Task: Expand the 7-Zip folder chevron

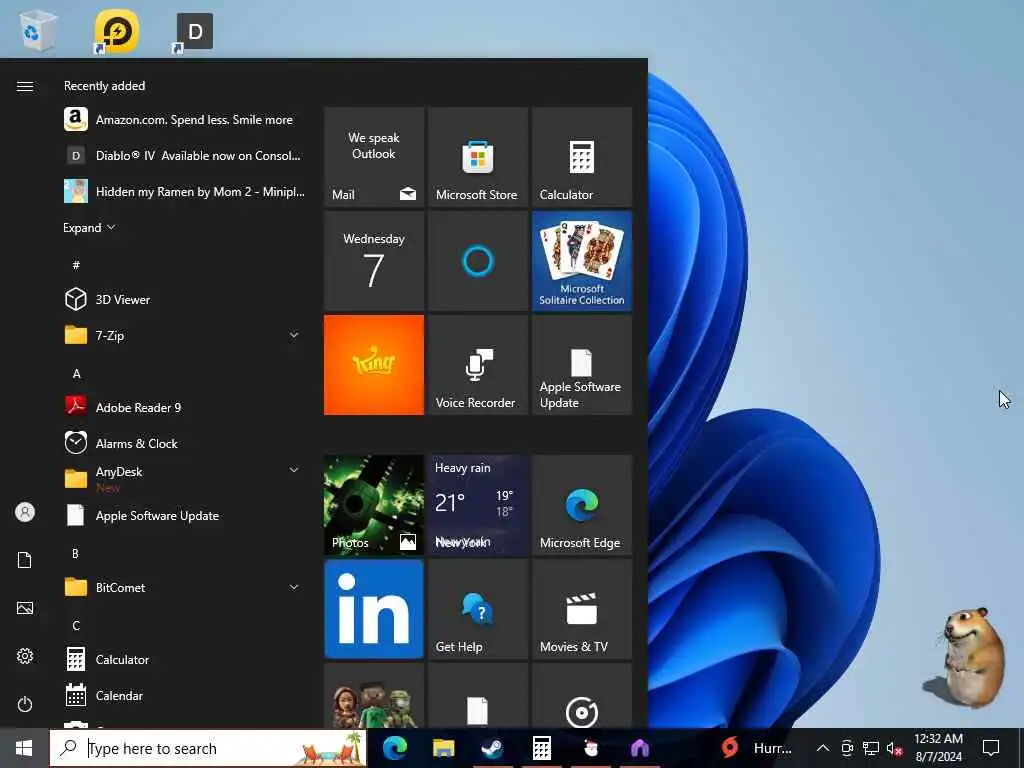Action: coord(294,335)
